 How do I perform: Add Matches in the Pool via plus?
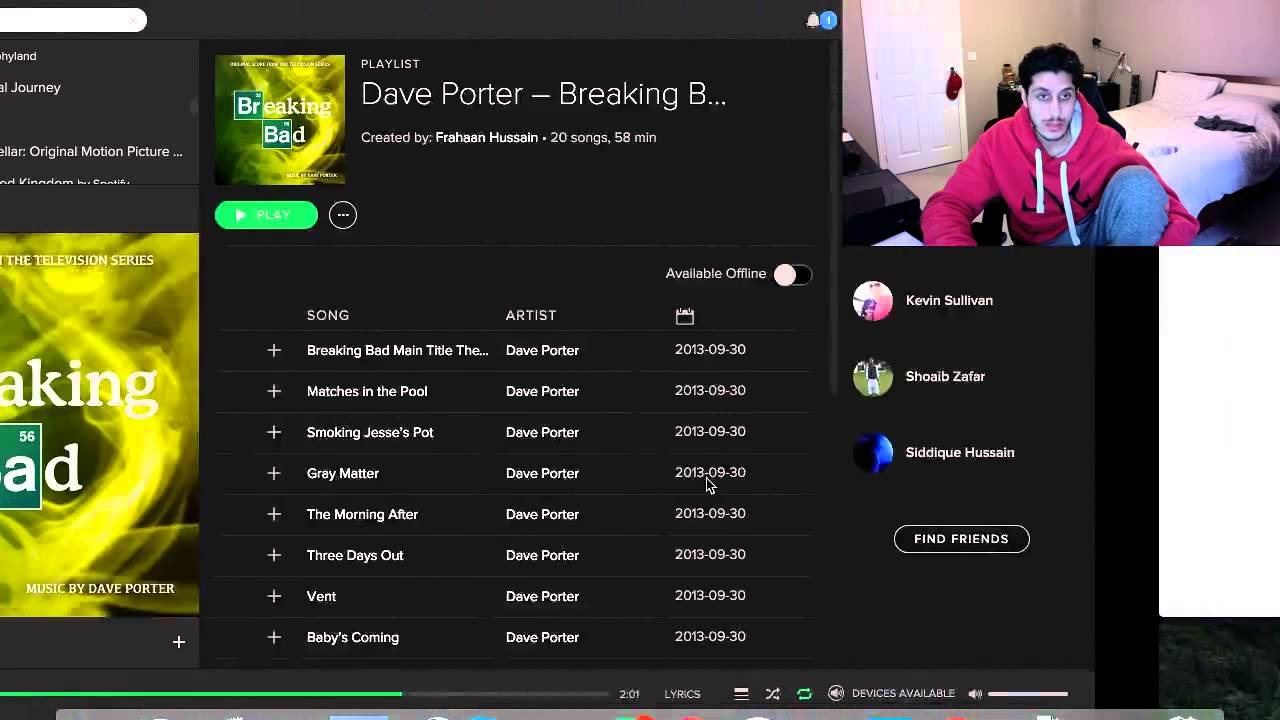274,391
